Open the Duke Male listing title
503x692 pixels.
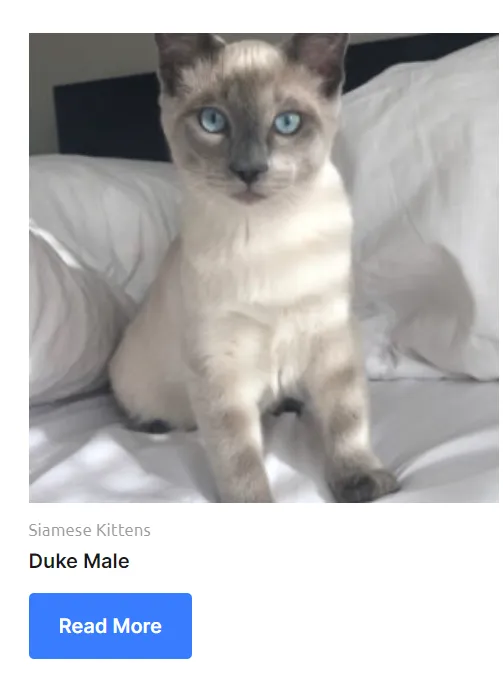pyautogui.click(x=79, y=561)
